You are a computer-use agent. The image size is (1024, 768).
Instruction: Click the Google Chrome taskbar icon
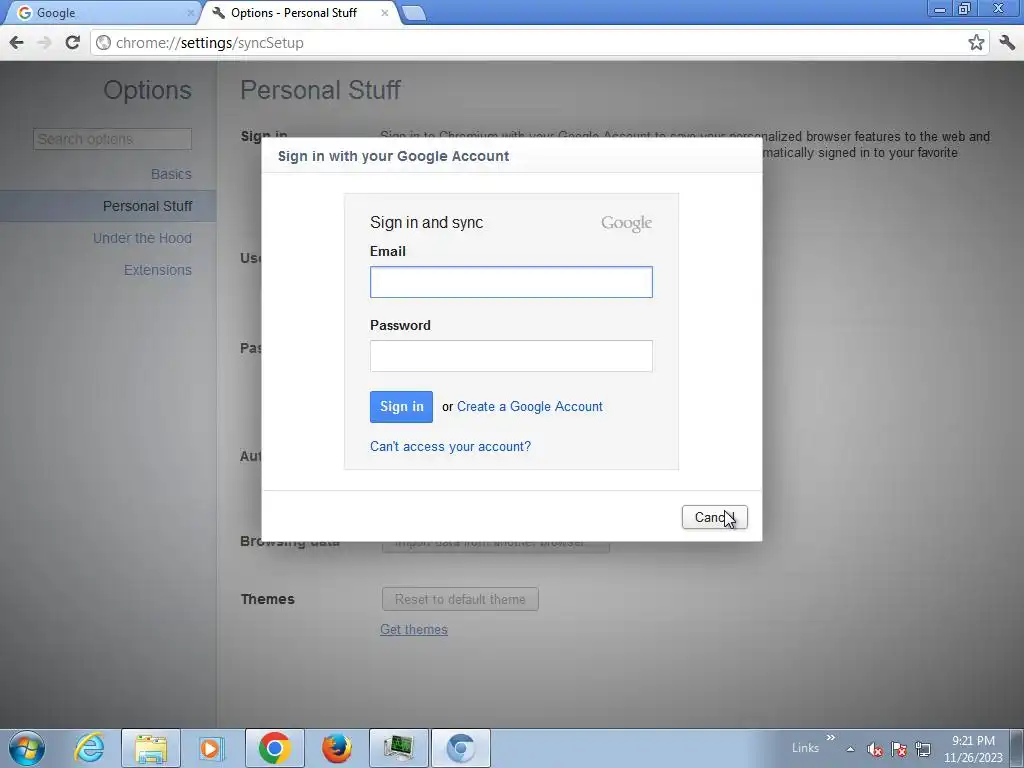coord(274,748)
